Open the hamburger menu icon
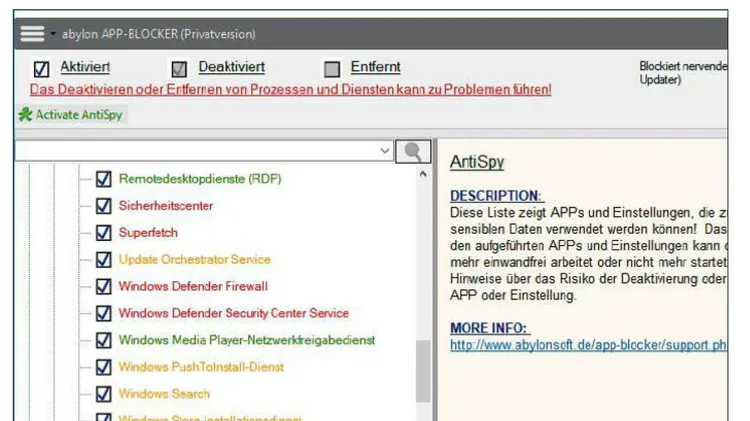Image resolution: width=750 pixels, height=421 pixels. pos(32,34)
